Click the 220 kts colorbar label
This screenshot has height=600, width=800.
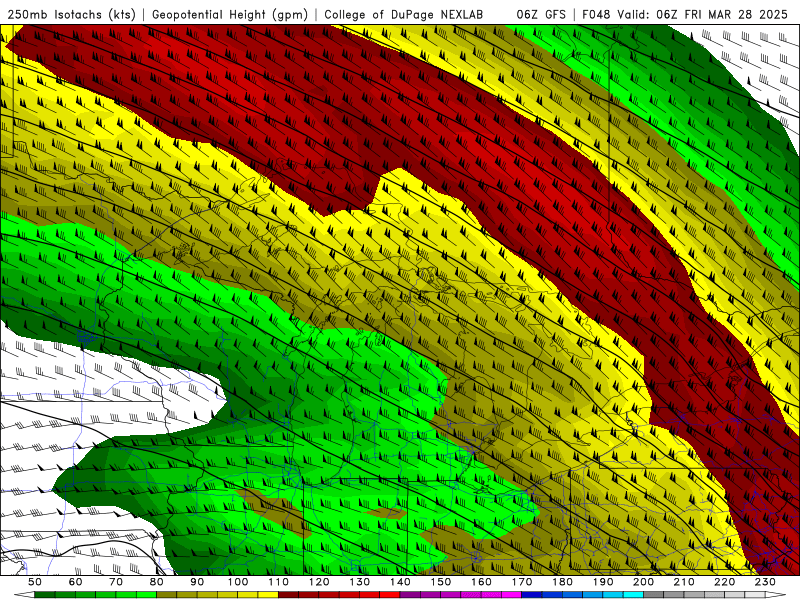click(x=725, y=582)
